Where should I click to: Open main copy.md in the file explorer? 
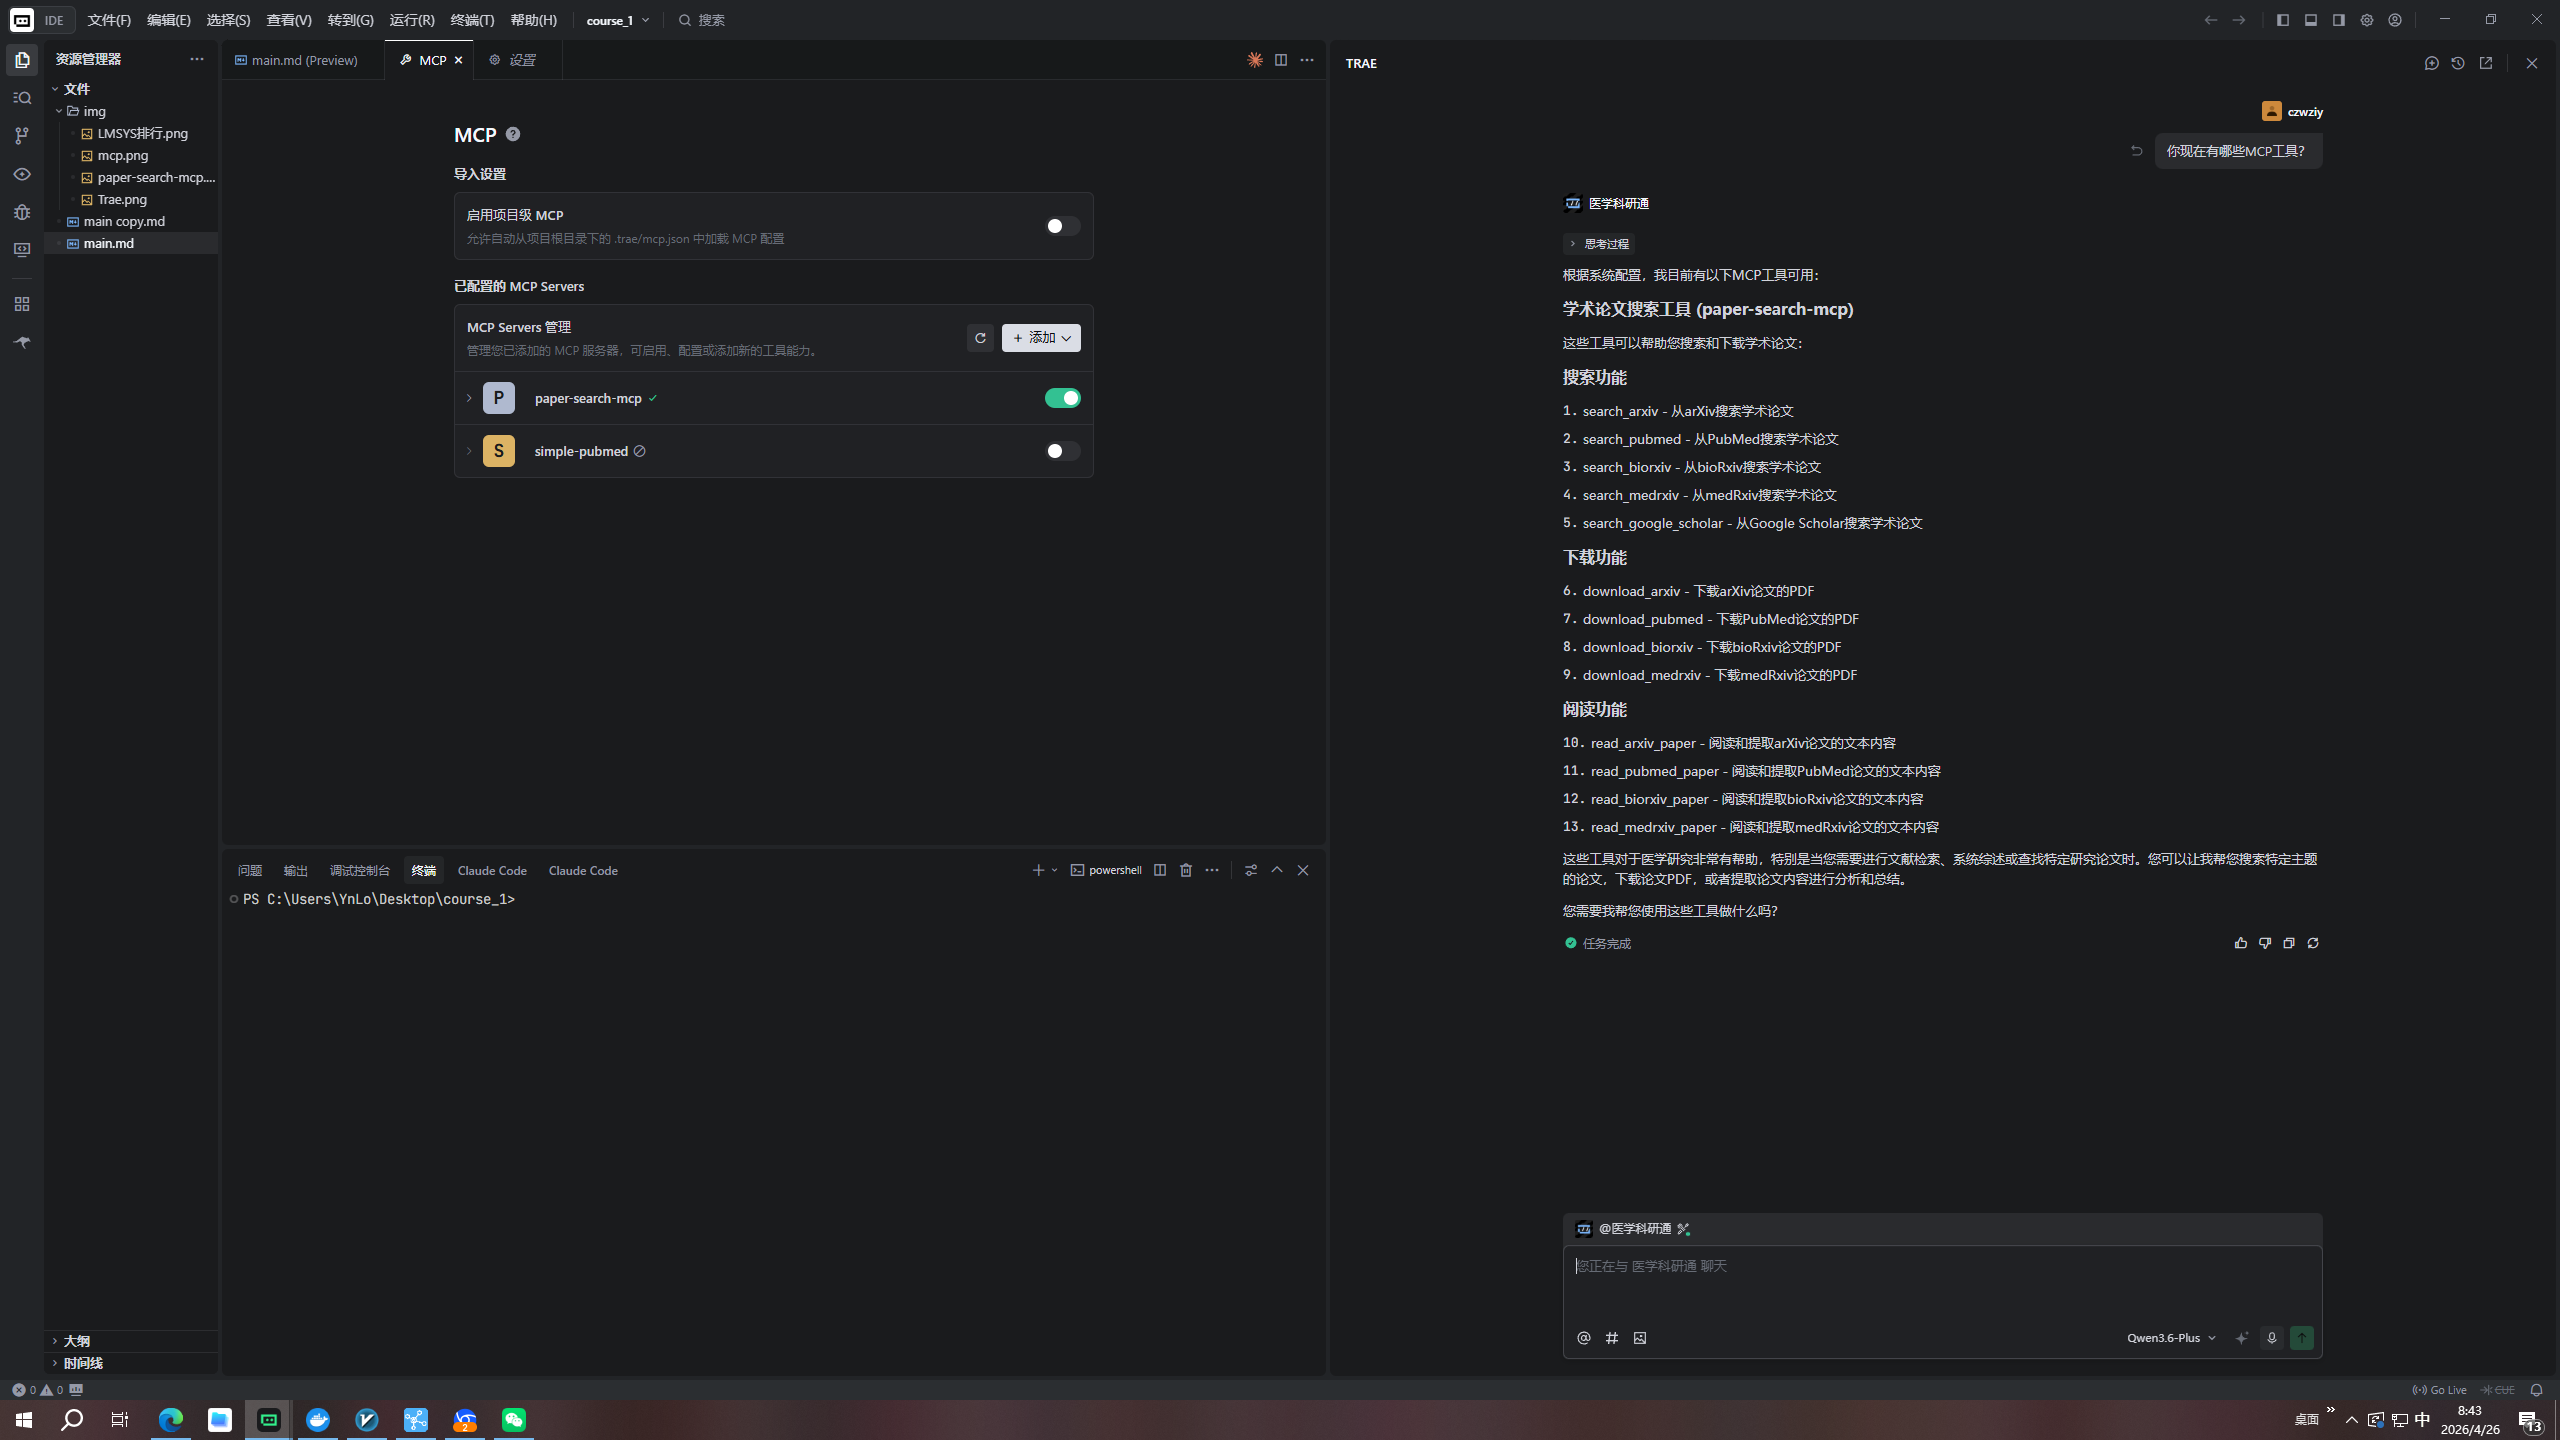point(125,221)
